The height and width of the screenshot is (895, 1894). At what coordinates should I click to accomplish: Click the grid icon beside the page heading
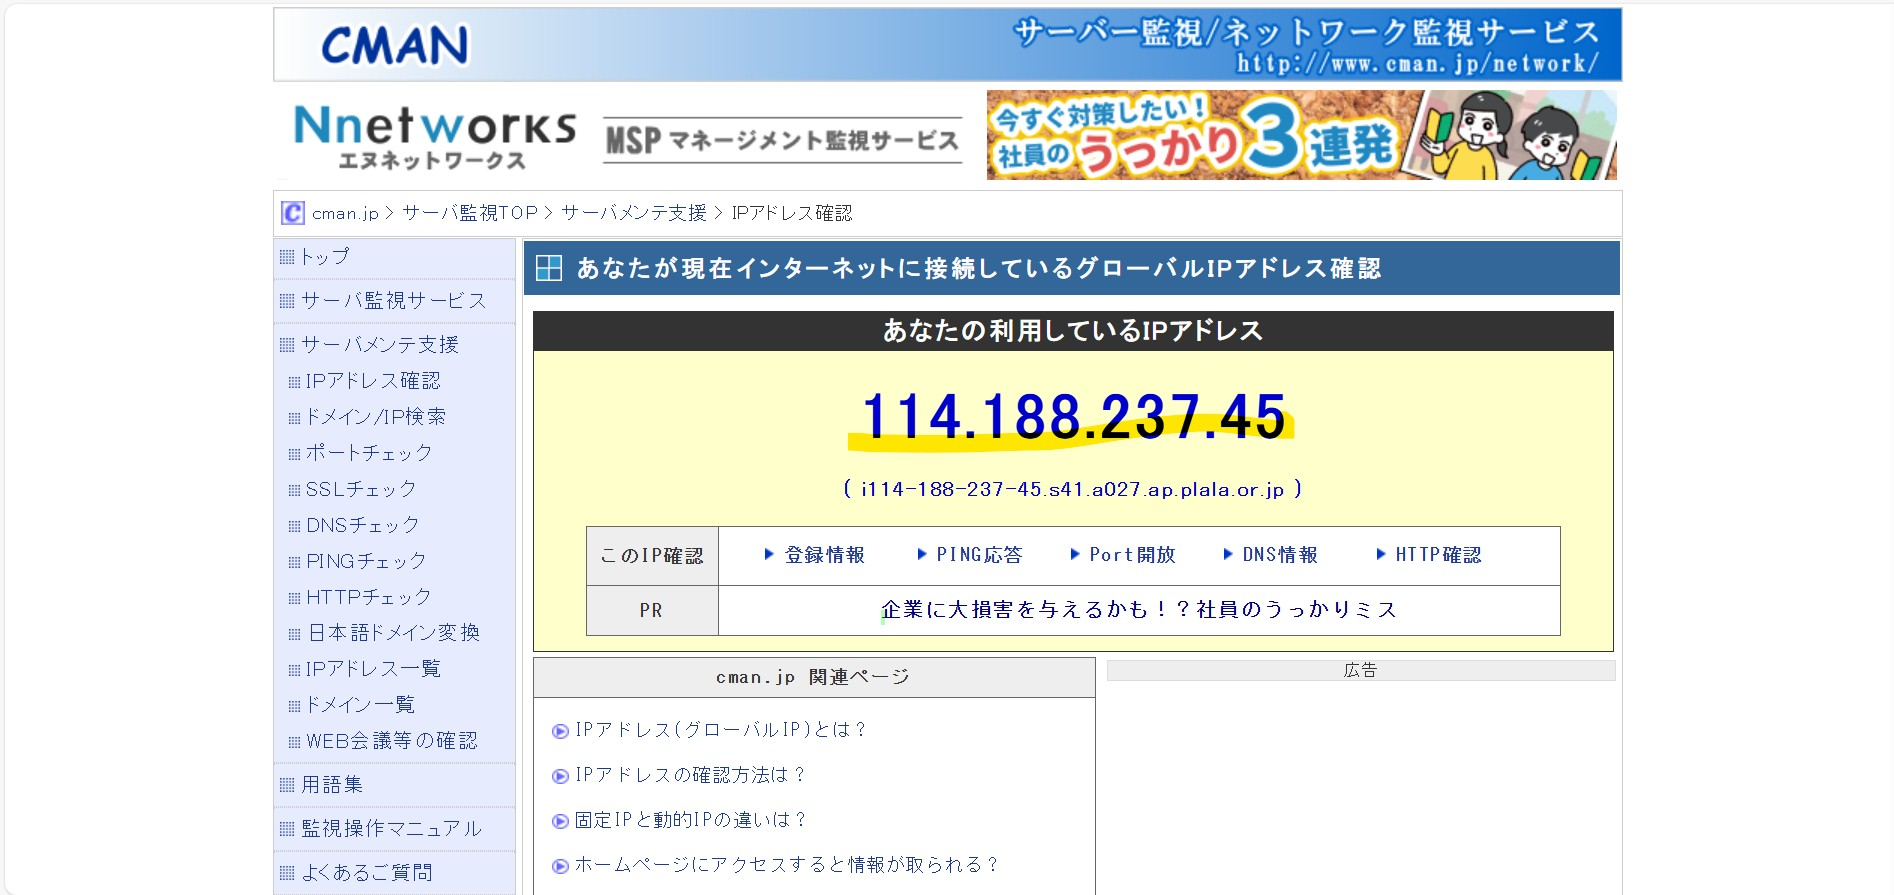(549, 268)
